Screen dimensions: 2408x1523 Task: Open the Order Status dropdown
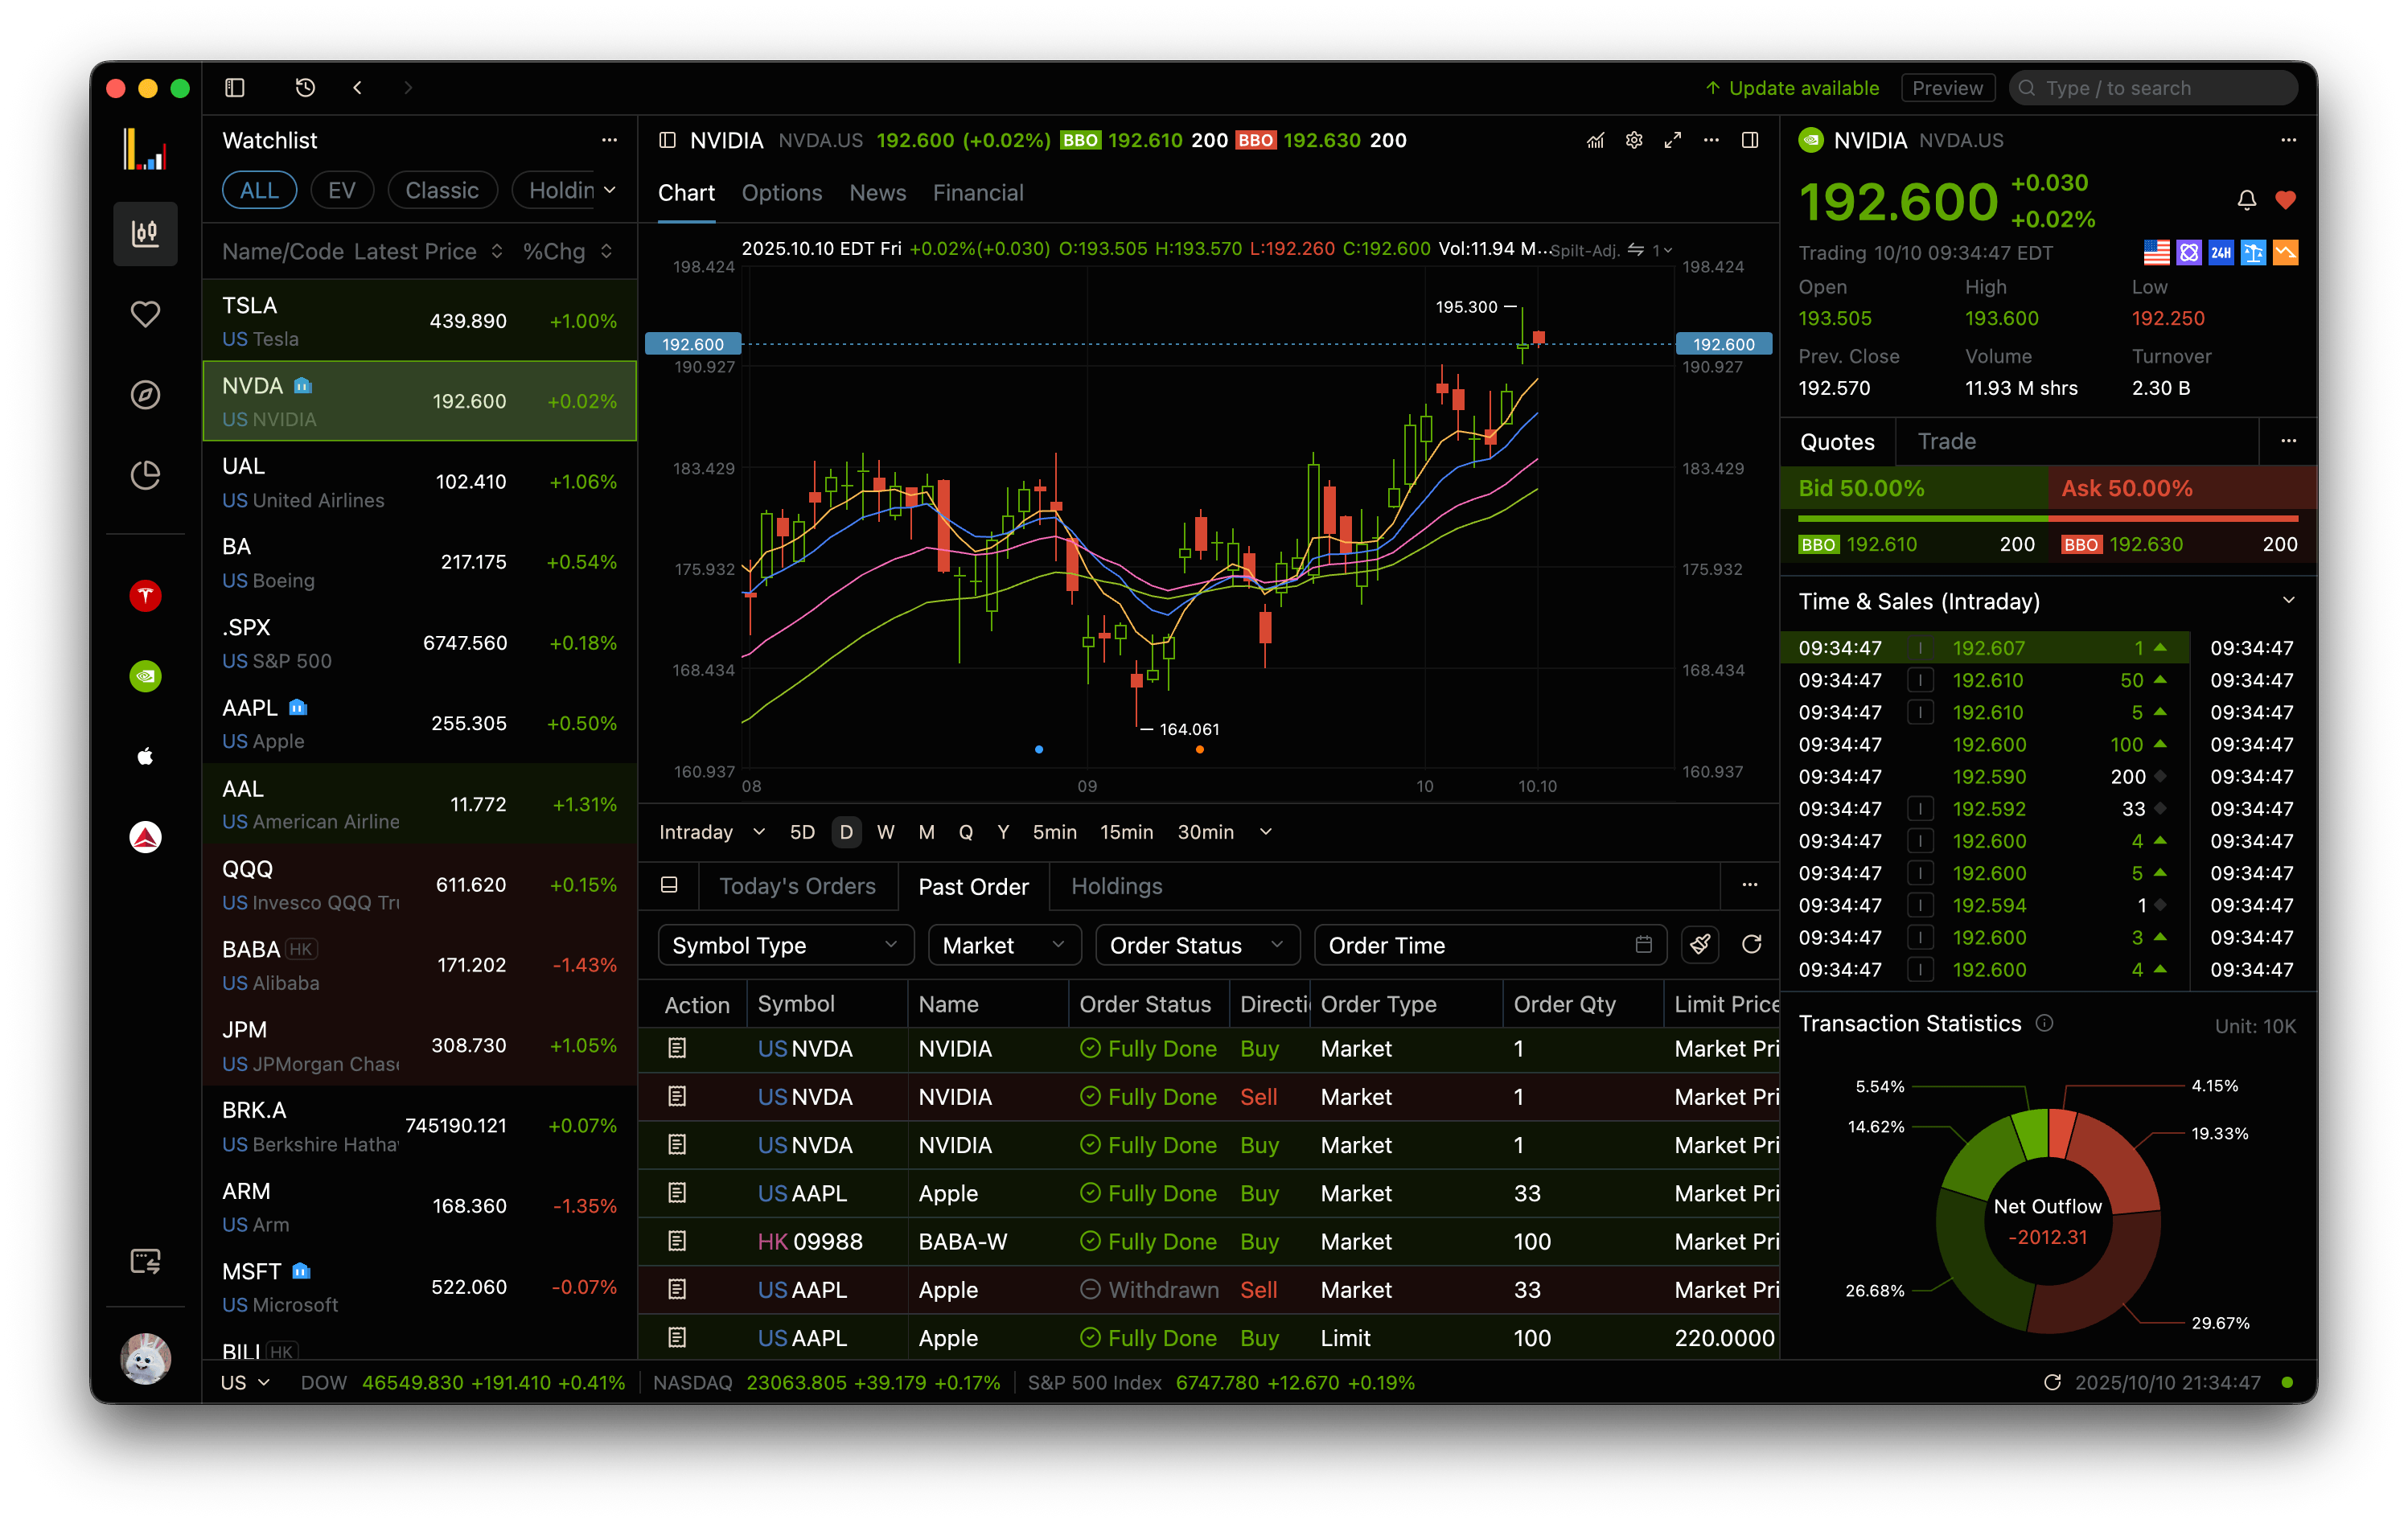coord(1197,945)
